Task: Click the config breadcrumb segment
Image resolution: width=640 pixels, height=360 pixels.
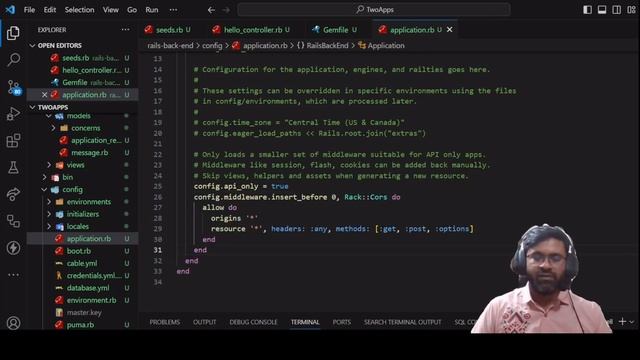Action: pyautogui.click(x=212, y=45)
